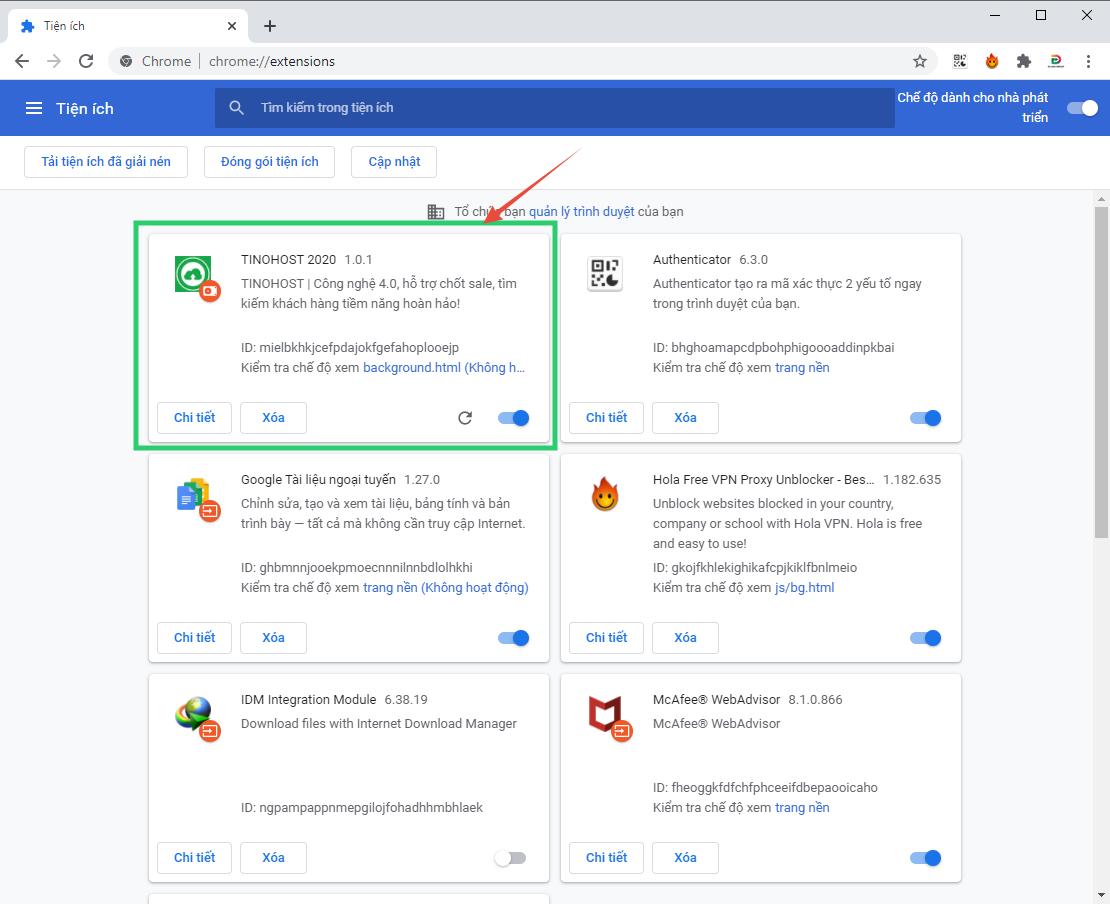
Task: Click the search magnifier icon in extensions bar
Action: pos(236,108)
